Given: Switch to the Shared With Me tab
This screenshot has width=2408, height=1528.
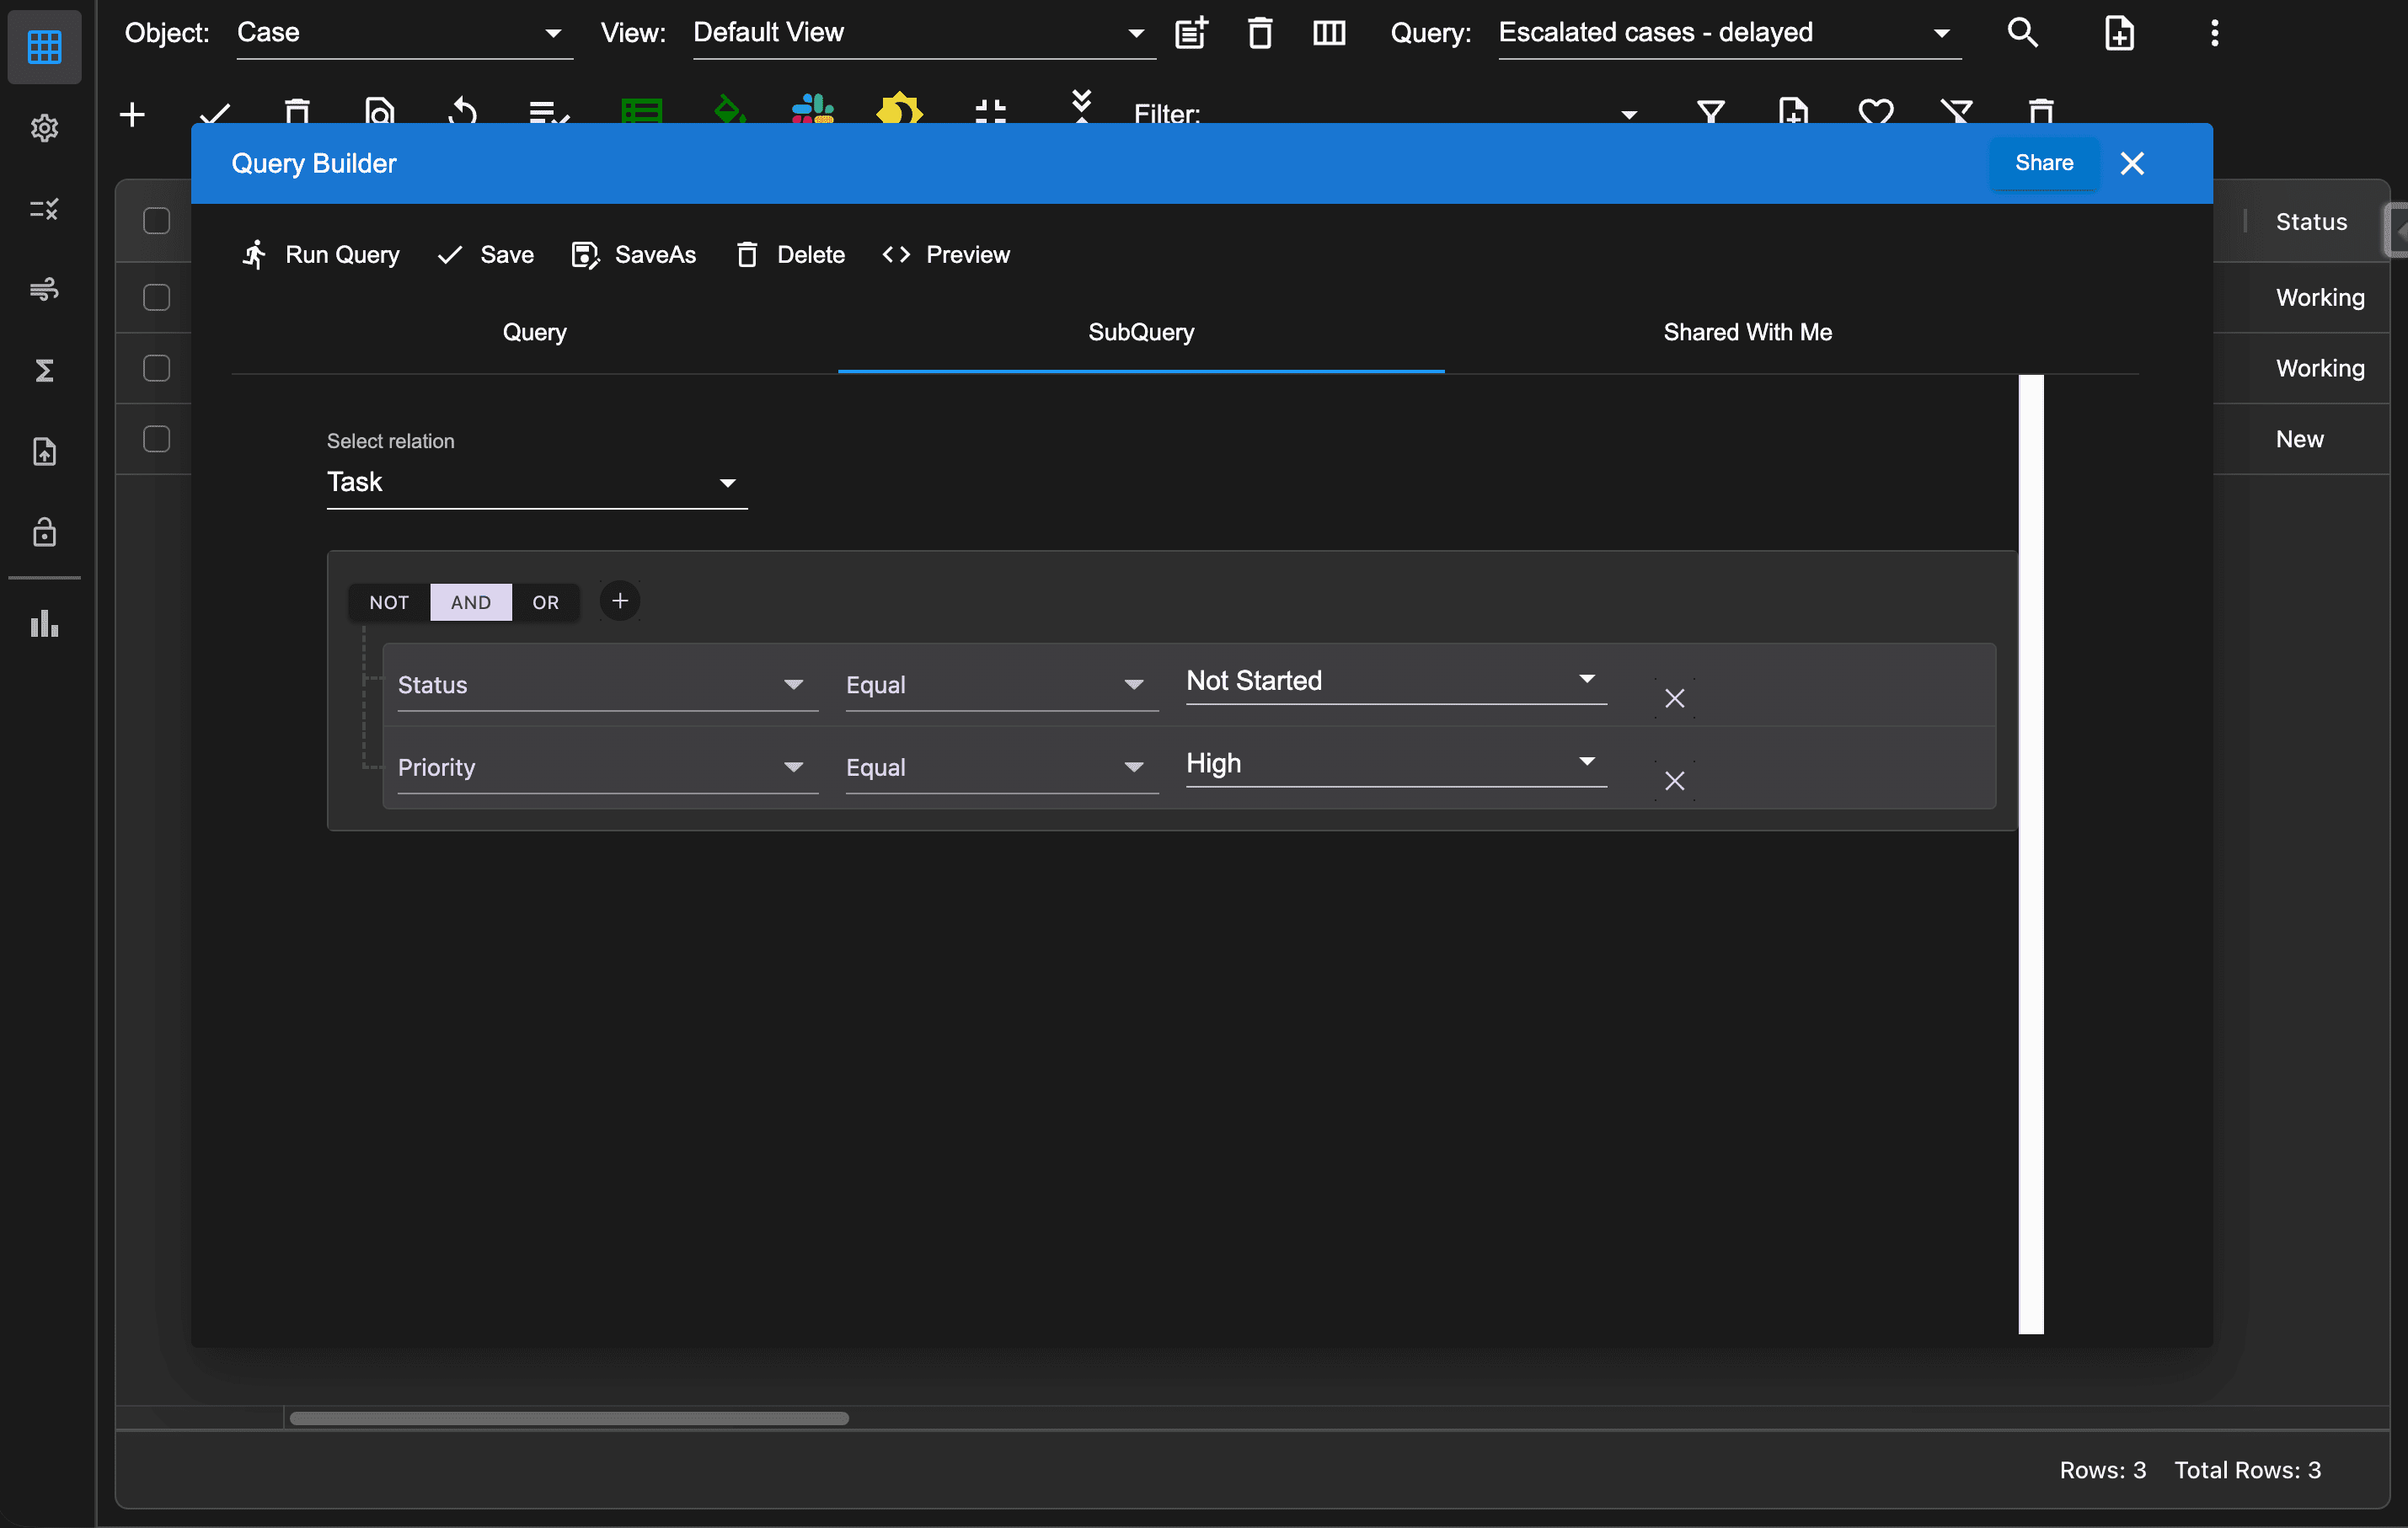Looking at the screenshot, I should click(x=1747, y=332).
